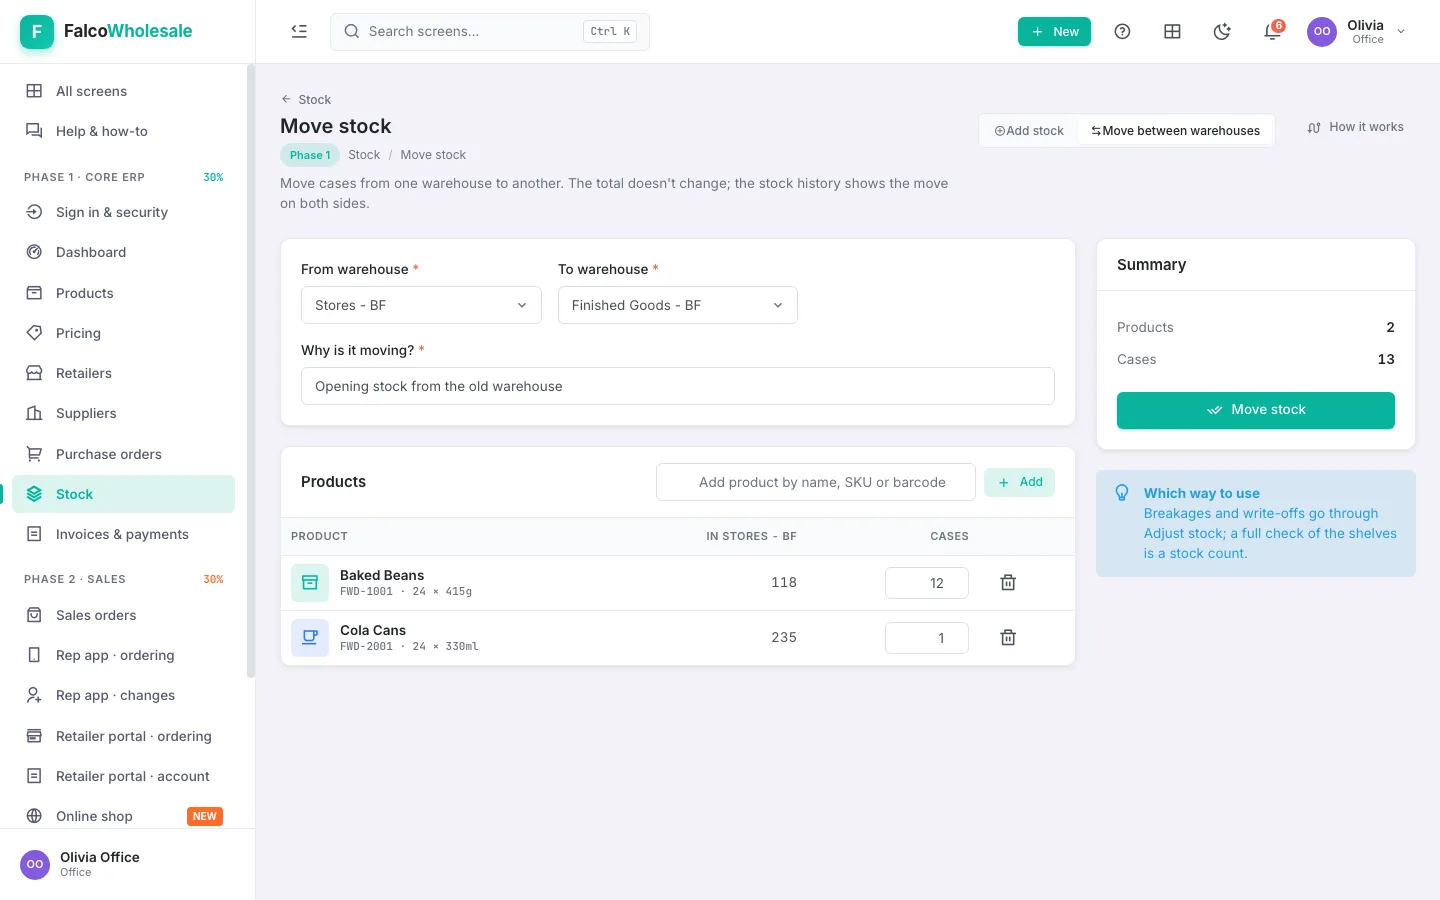The width and height of the screenshot is (1440, 900).
Task: Click the Stock breadcrumb link
Action: tap(364, 155)
